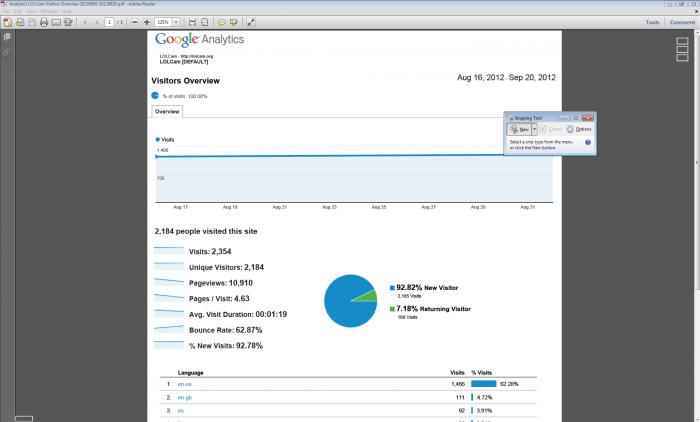This screenshot has width=700, height=422.
Task: Click the 'Visitors Overview' heading
Action: 185,81
